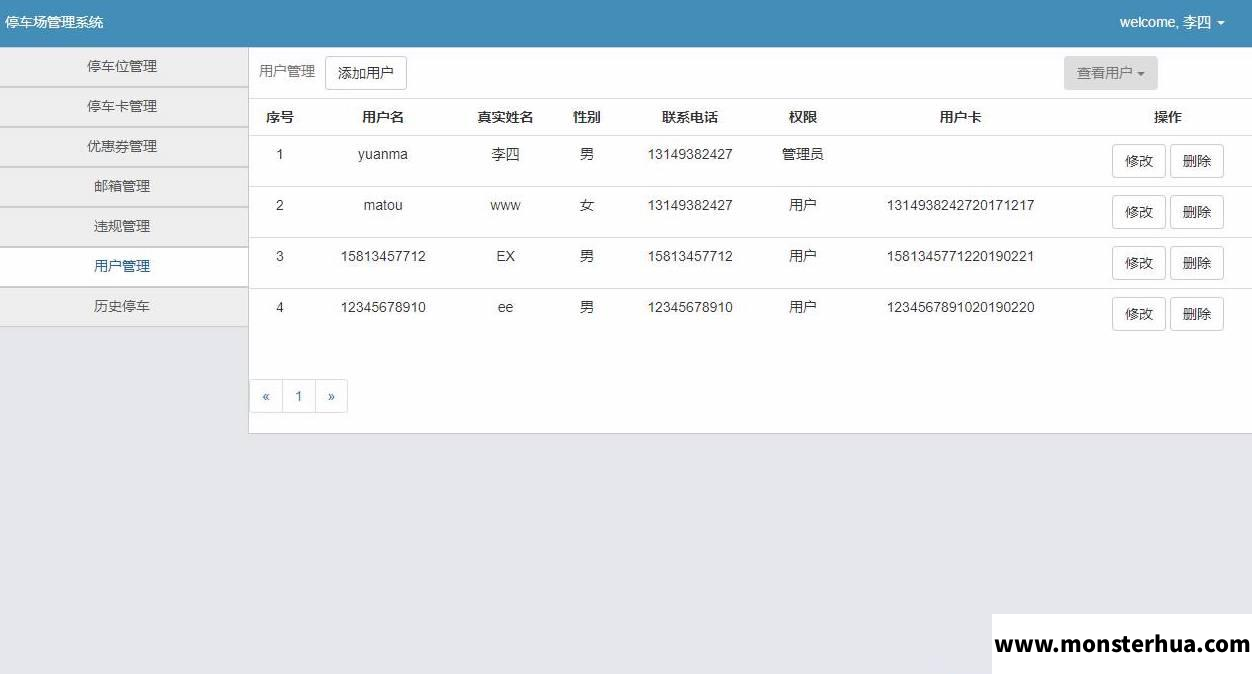
Task: Click real name cell ee
Action: click(x=505, y=307)
